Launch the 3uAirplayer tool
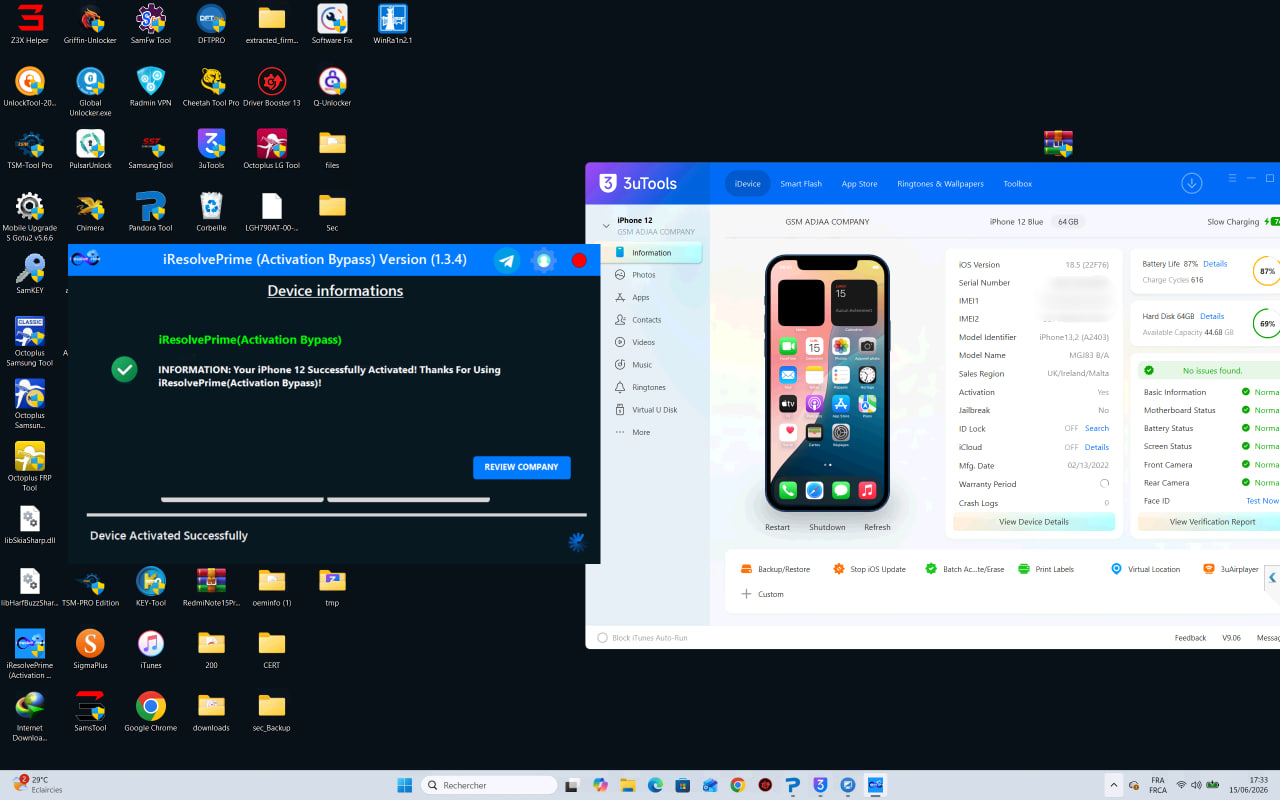The image size is (1280, 800). click(x=1230, y=569)
